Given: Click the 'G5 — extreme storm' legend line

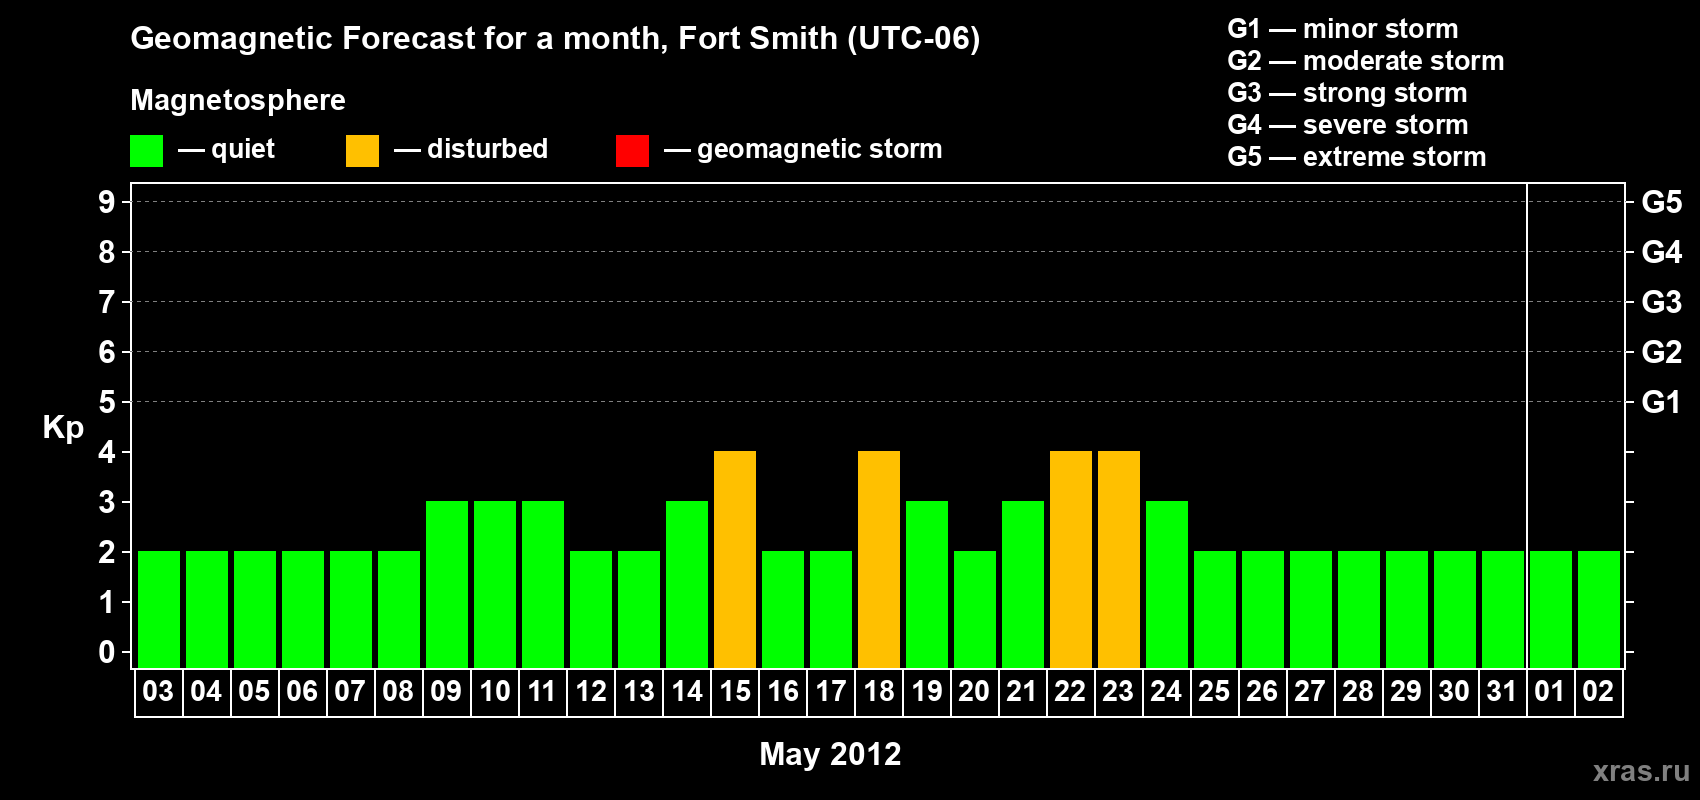Looking at the screenshot, I should [x=1357, y=157].
